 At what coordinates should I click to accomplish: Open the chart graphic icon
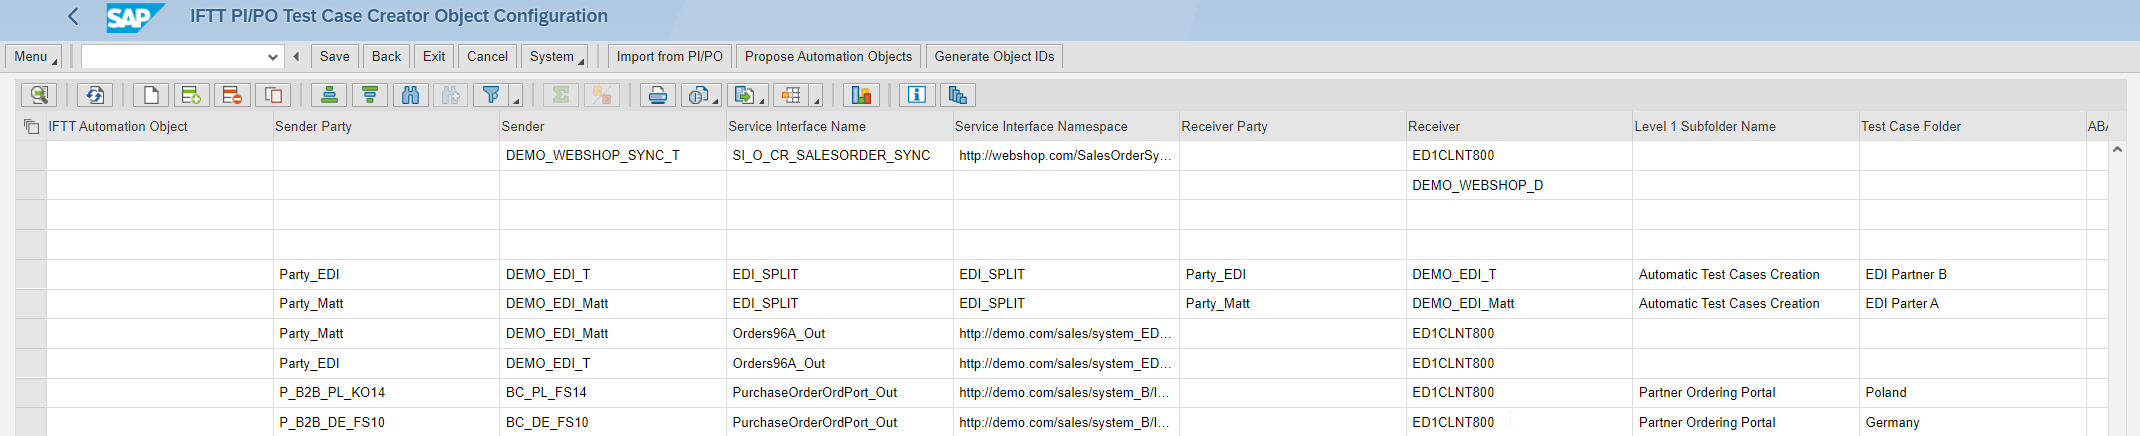coord(860,95)
